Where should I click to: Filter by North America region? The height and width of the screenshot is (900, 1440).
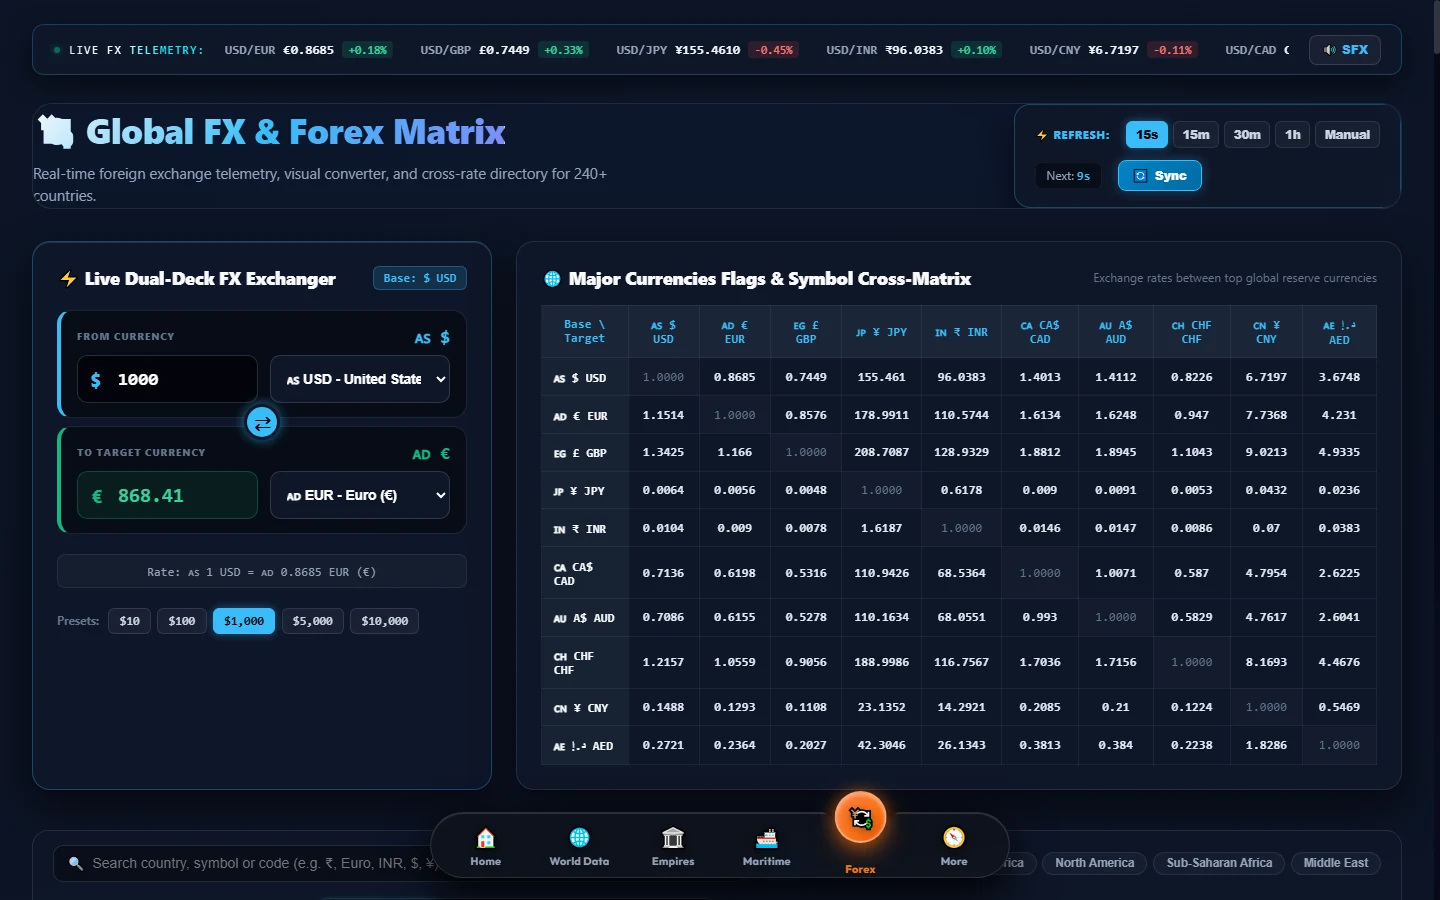(1095, 863)
